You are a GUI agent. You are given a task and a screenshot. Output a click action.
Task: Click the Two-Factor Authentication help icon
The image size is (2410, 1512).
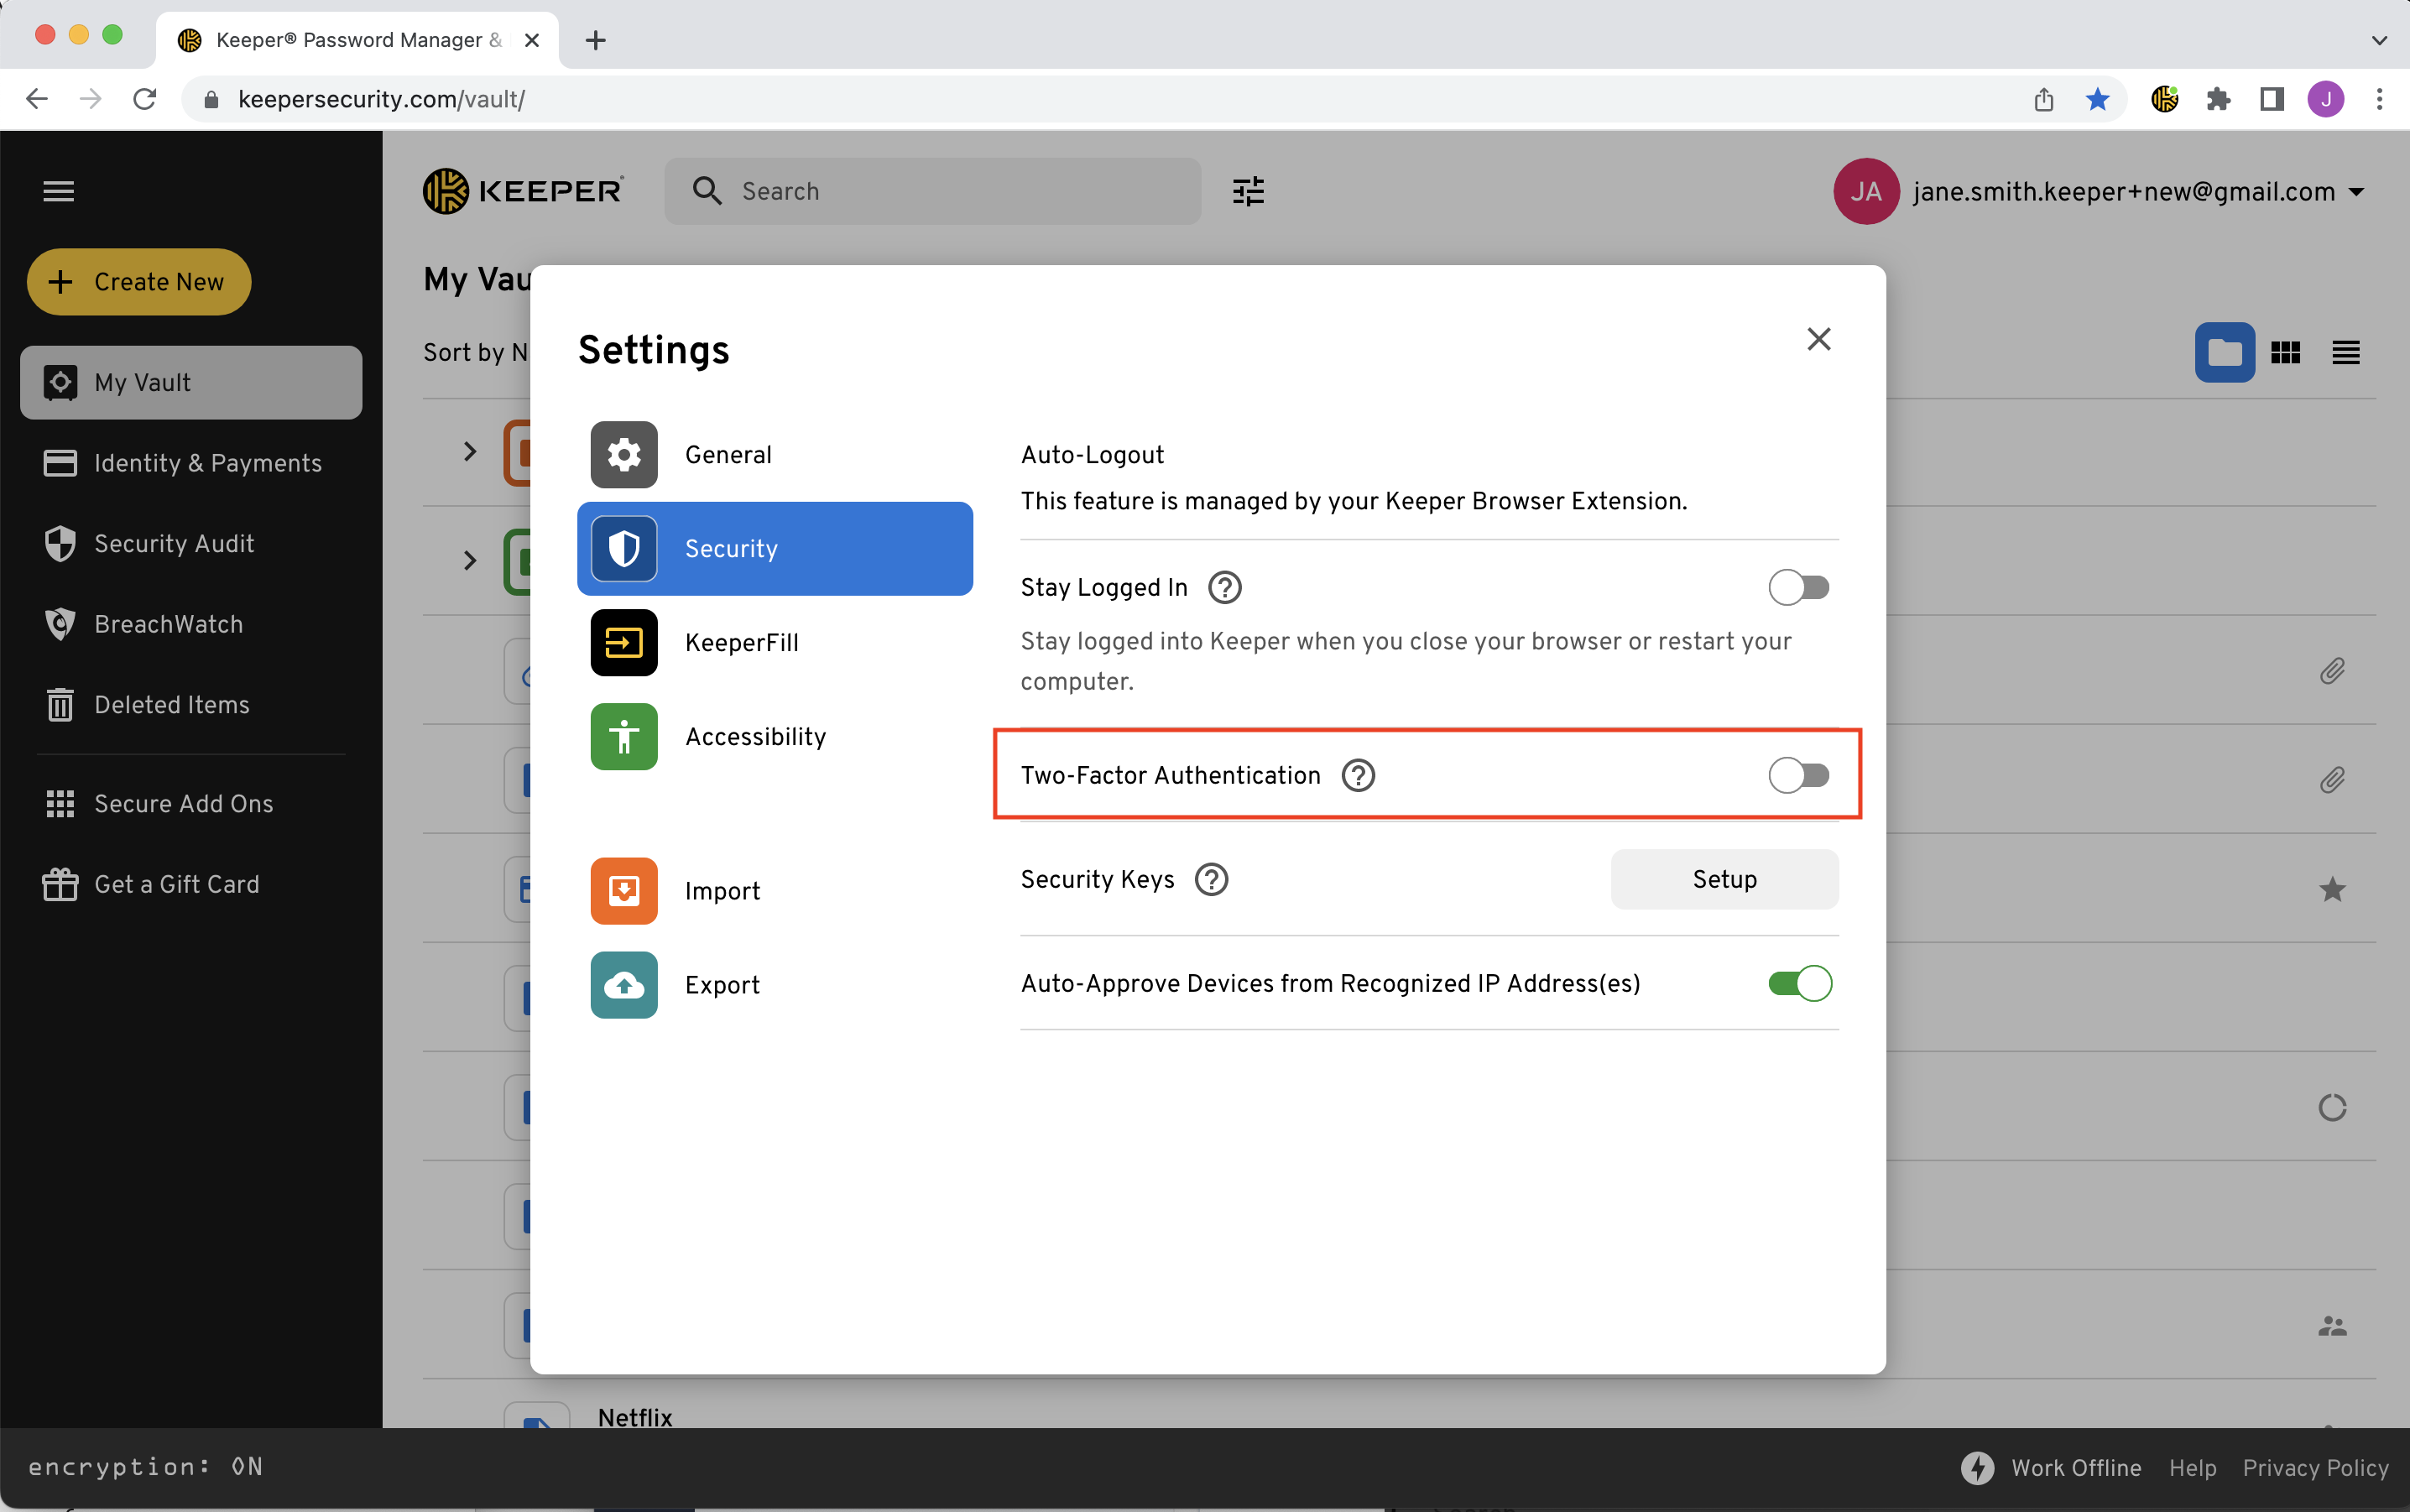click(1357, 775)
